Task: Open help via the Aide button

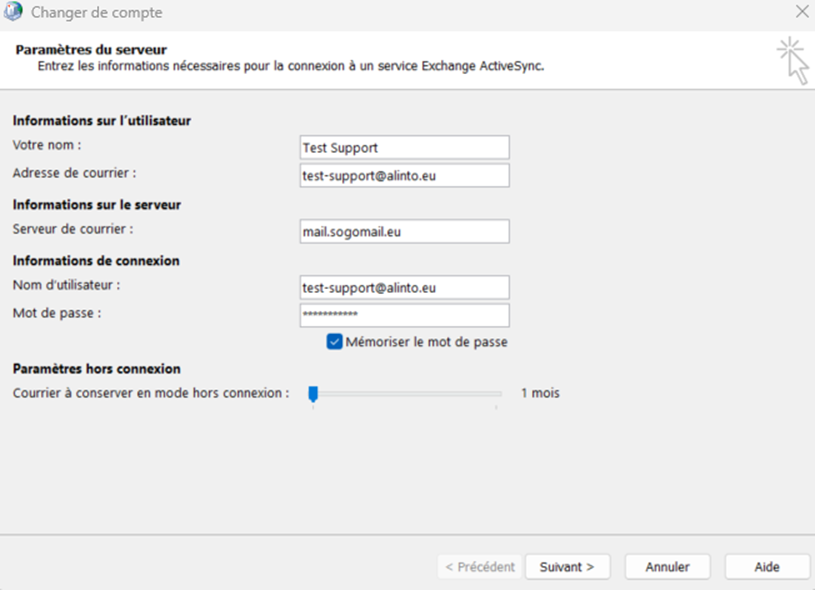Action: pyautogui.click(x=767, y=567)
